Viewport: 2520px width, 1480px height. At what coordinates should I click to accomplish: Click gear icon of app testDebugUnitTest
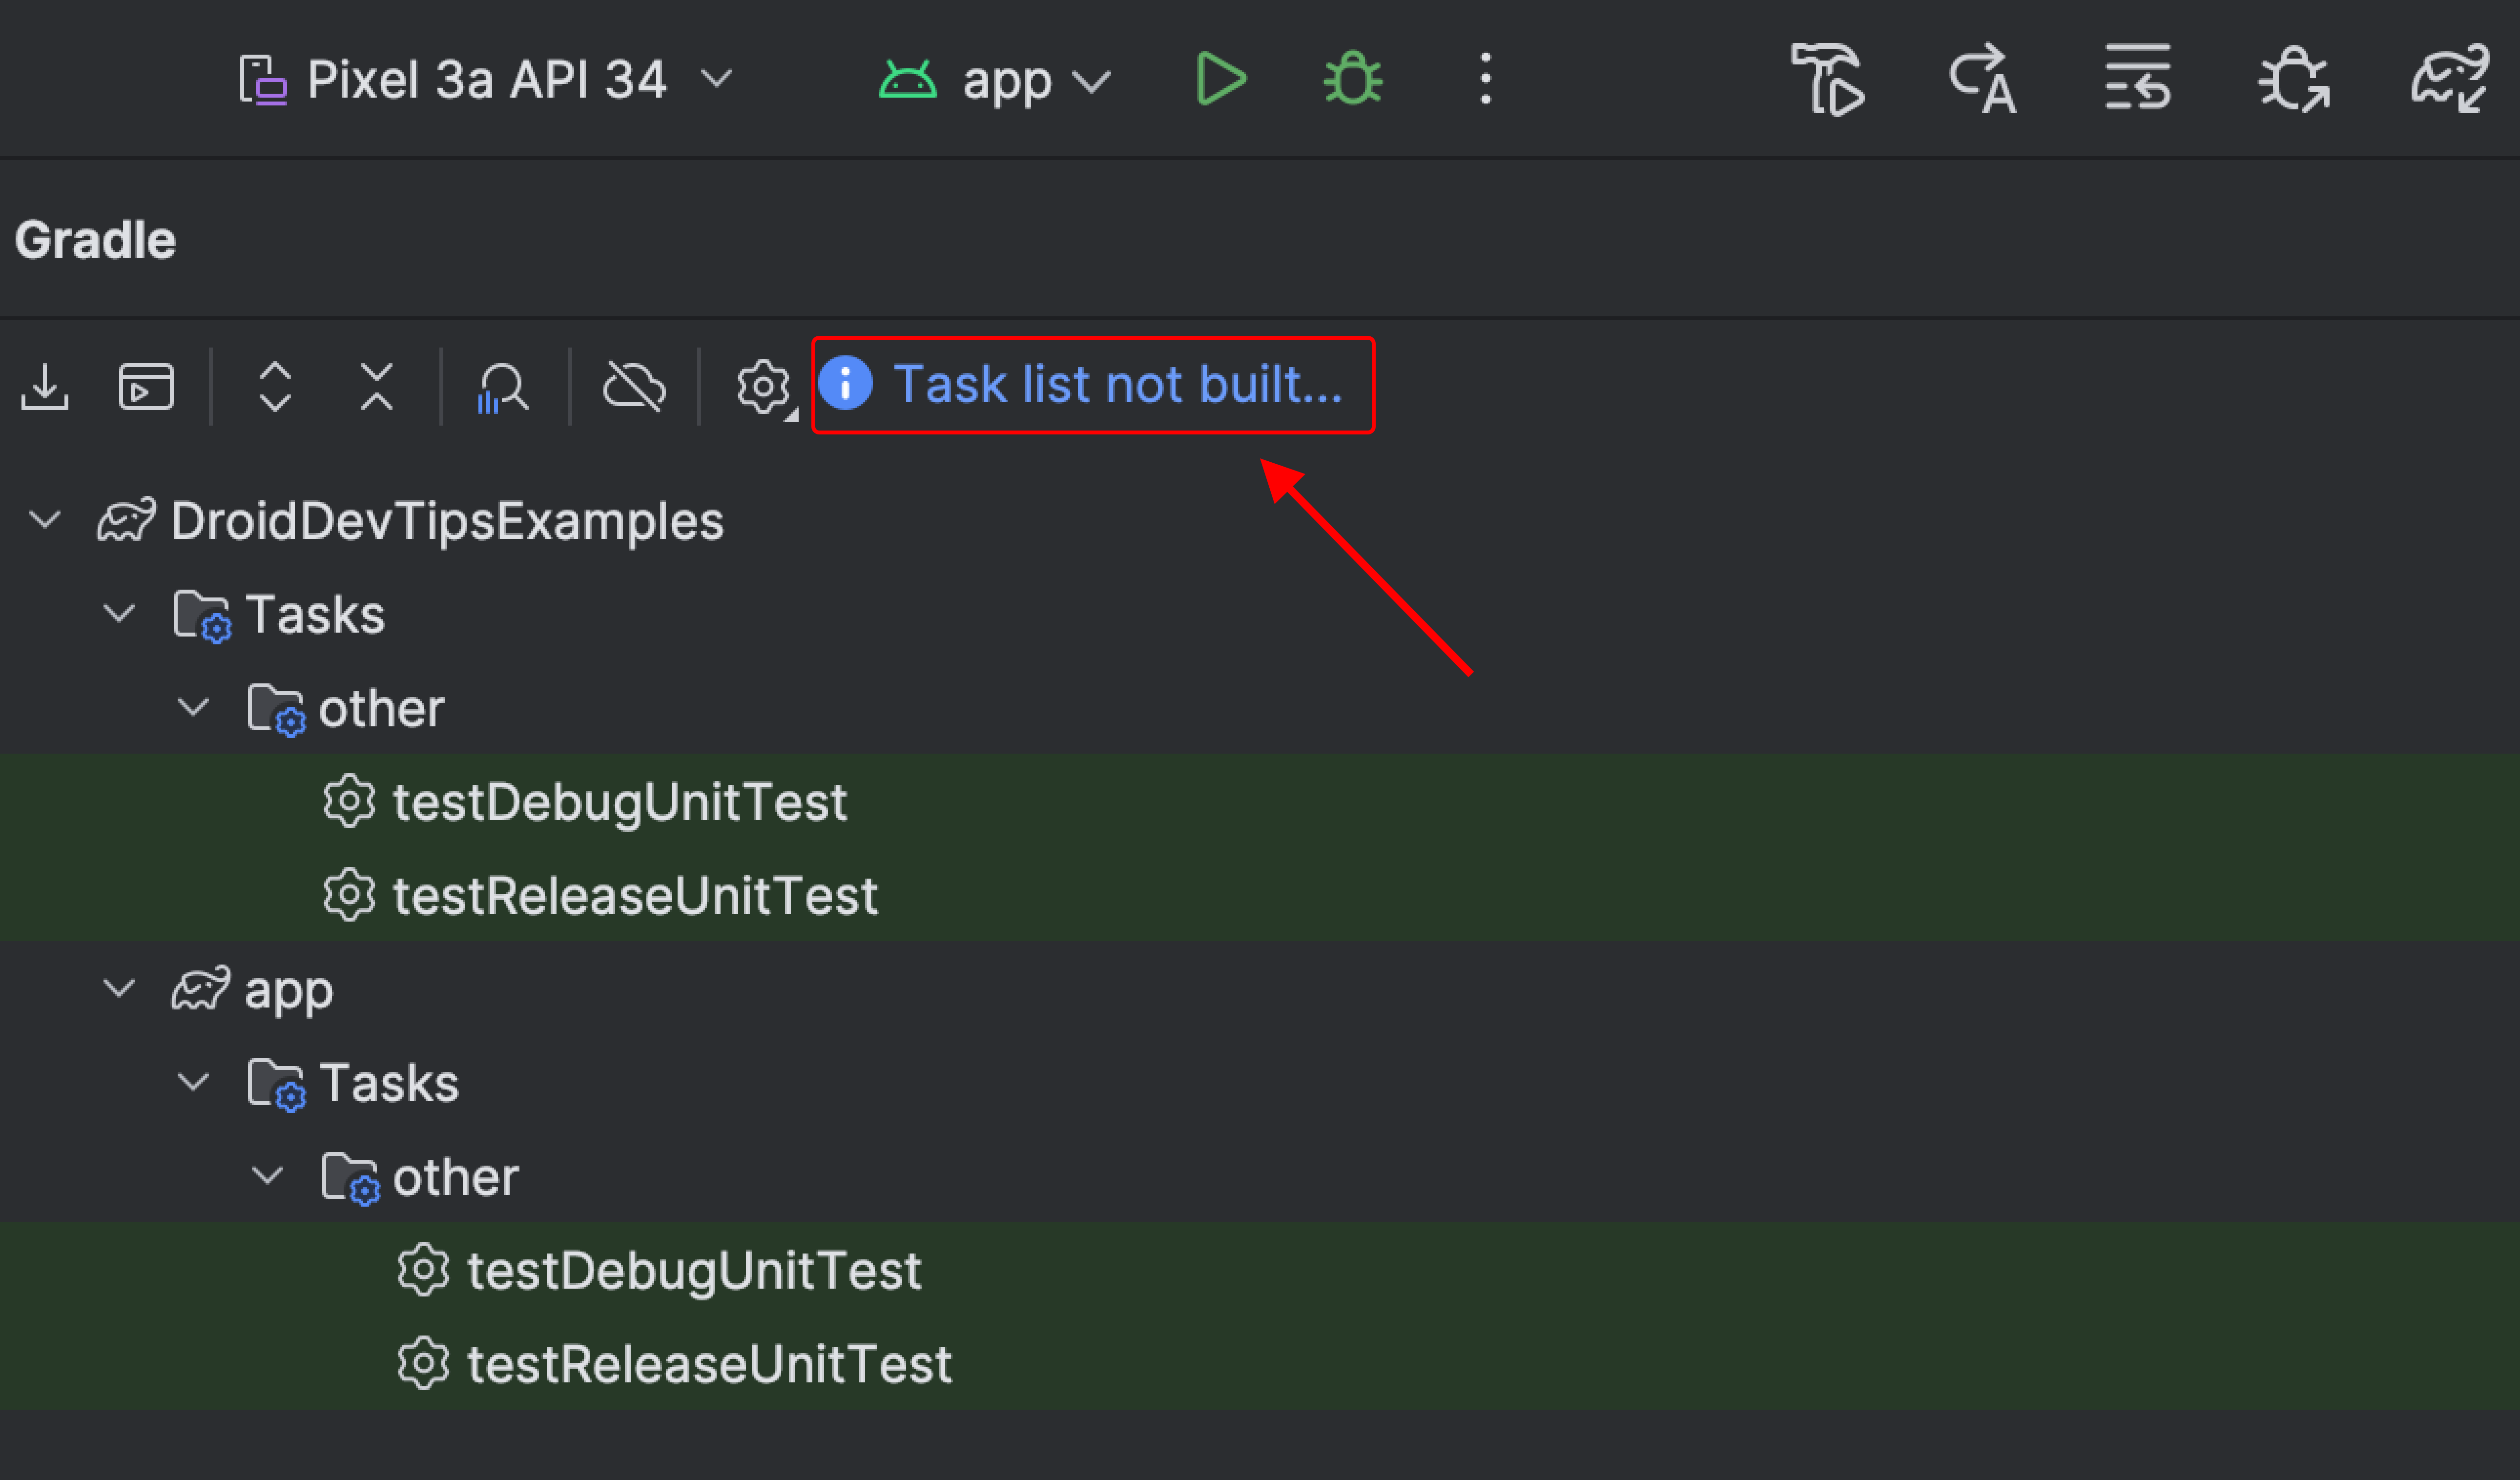[423, 1270]
